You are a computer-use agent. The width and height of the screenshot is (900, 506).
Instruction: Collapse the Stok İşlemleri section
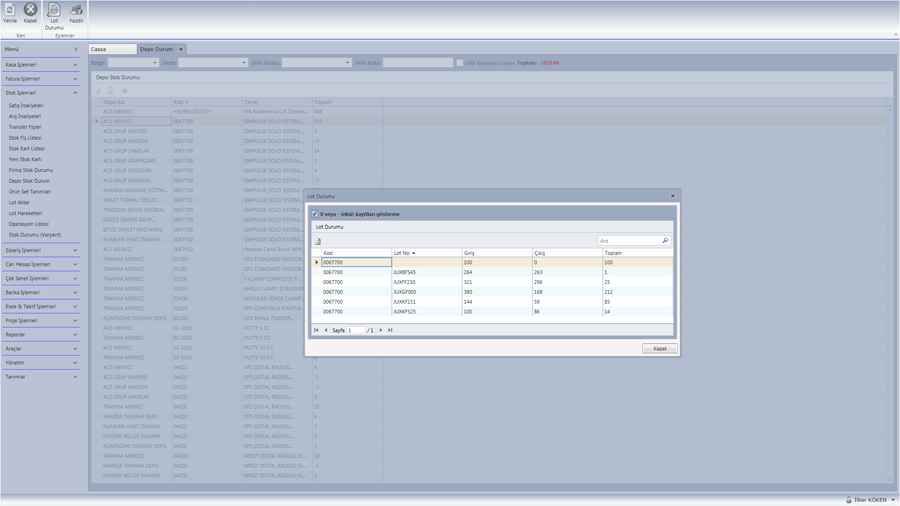pos(41,93)
